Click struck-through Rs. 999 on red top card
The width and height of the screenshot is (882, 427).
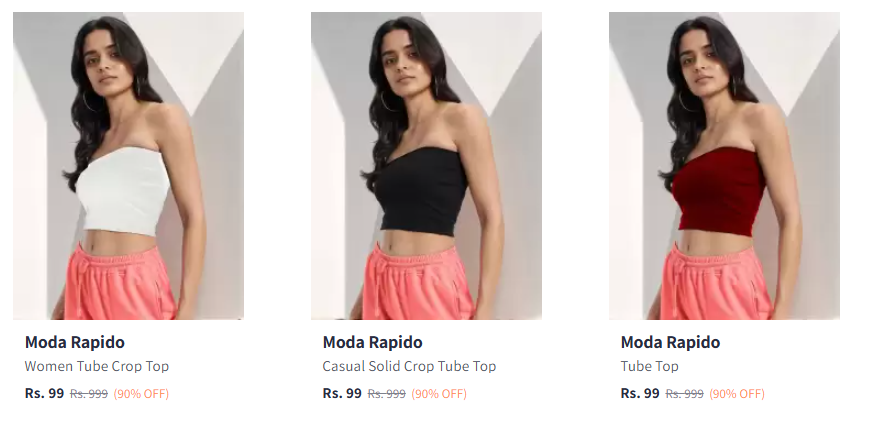685,394
